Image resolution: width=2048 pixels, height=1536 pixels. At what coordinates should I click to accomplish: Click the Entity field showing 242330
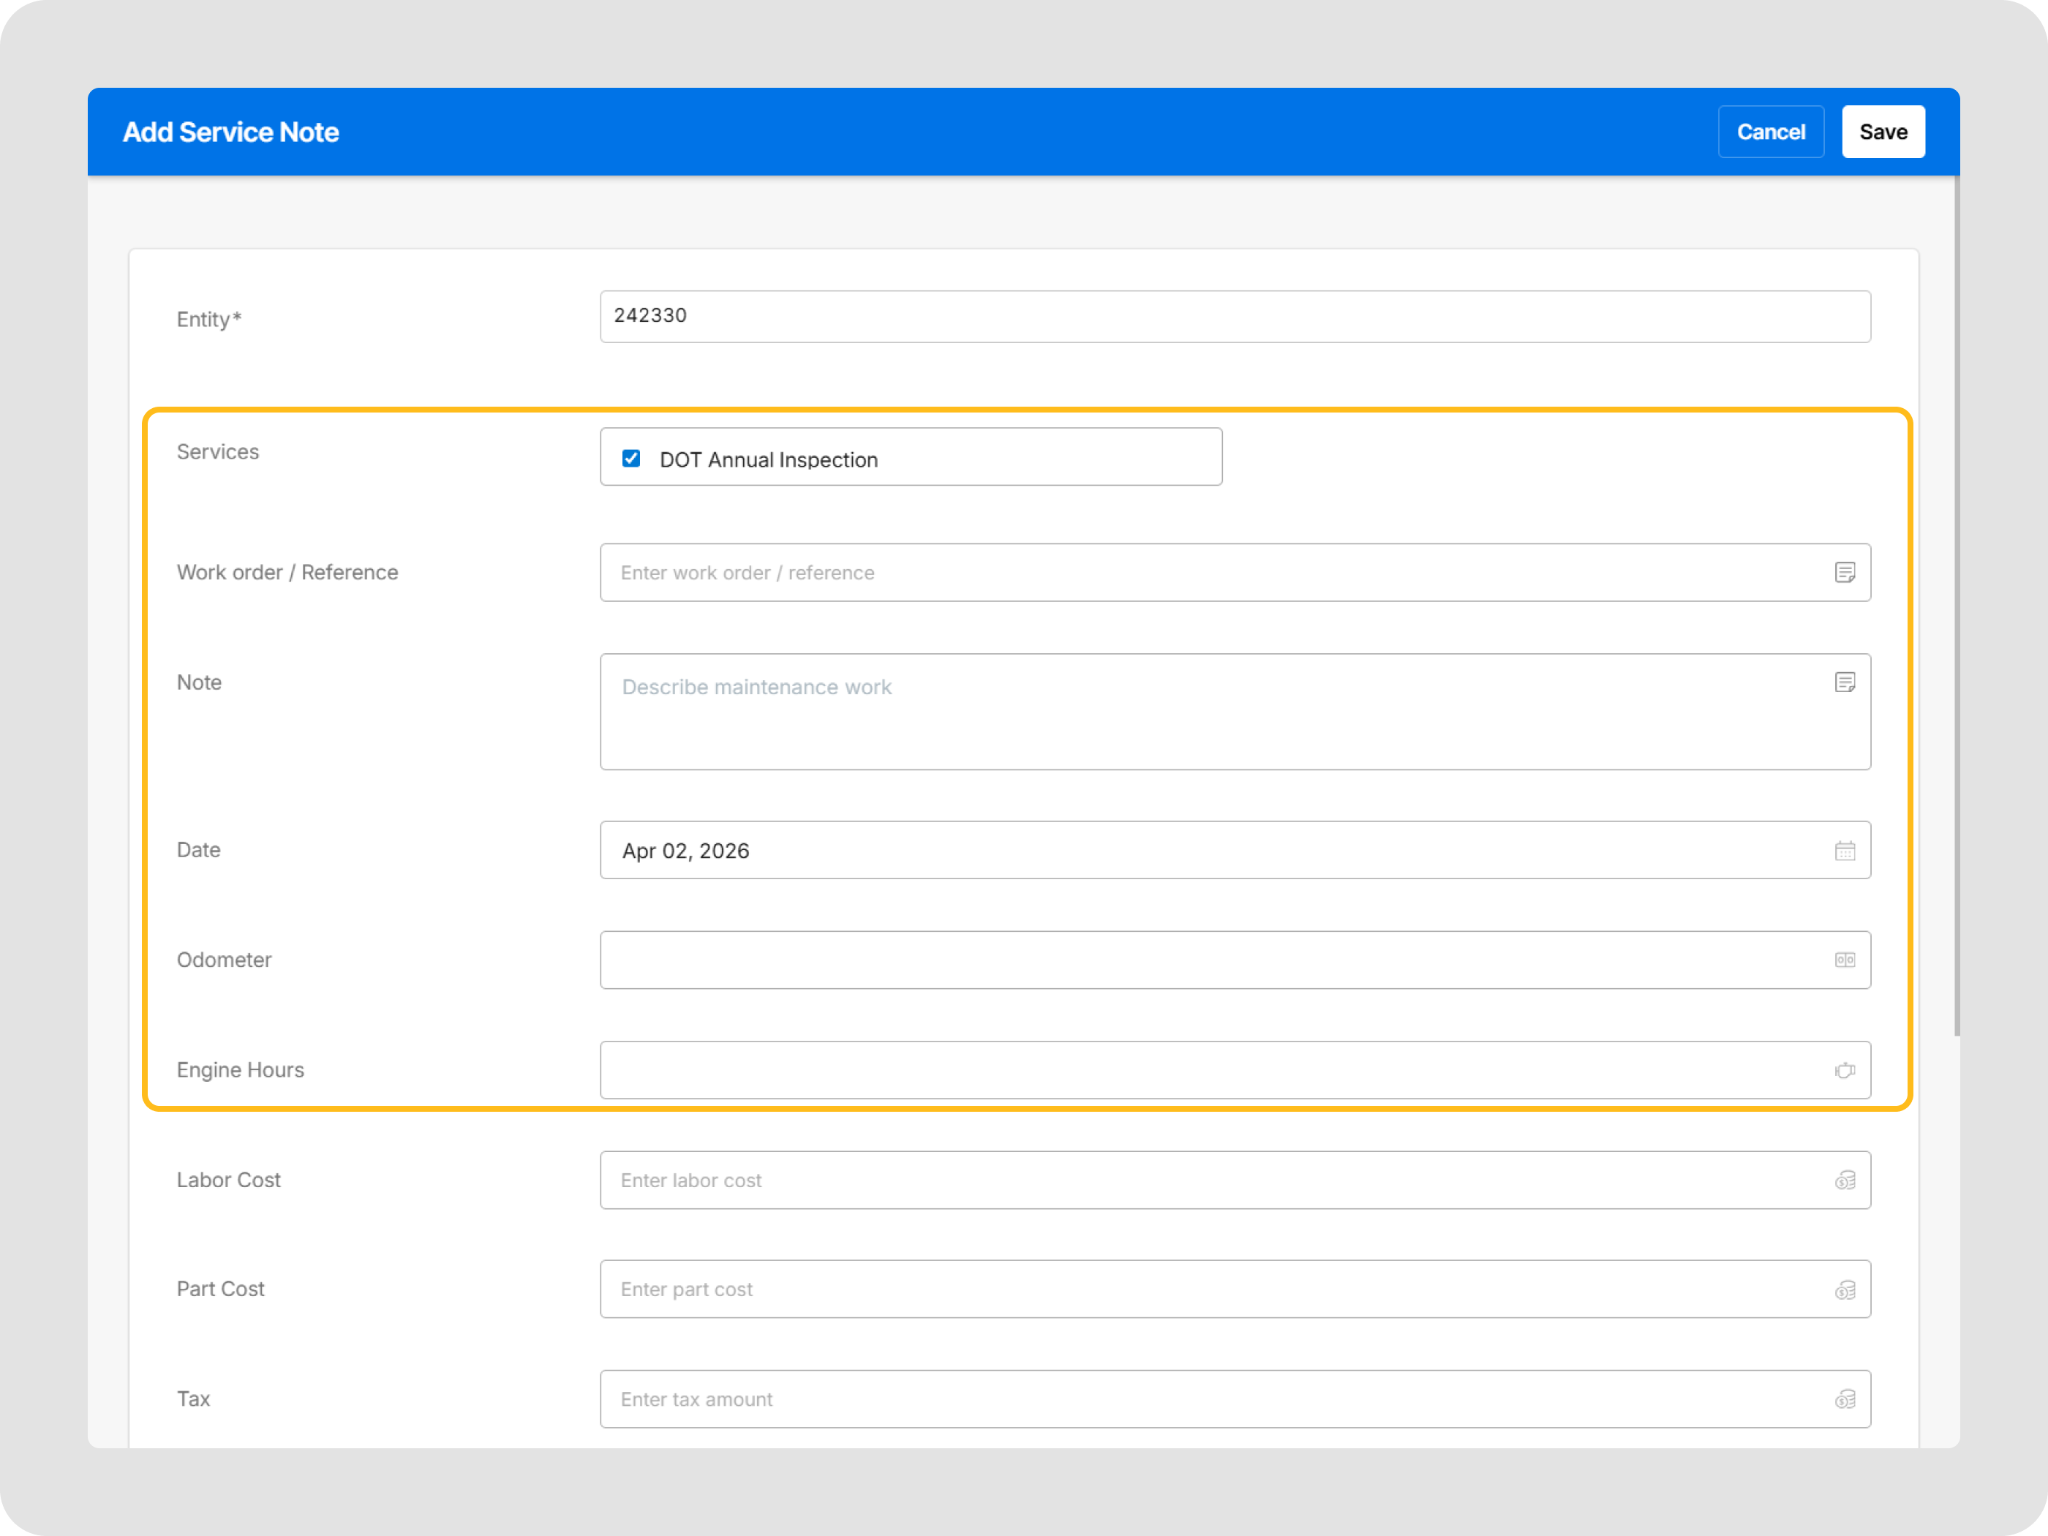[1234, 316]
